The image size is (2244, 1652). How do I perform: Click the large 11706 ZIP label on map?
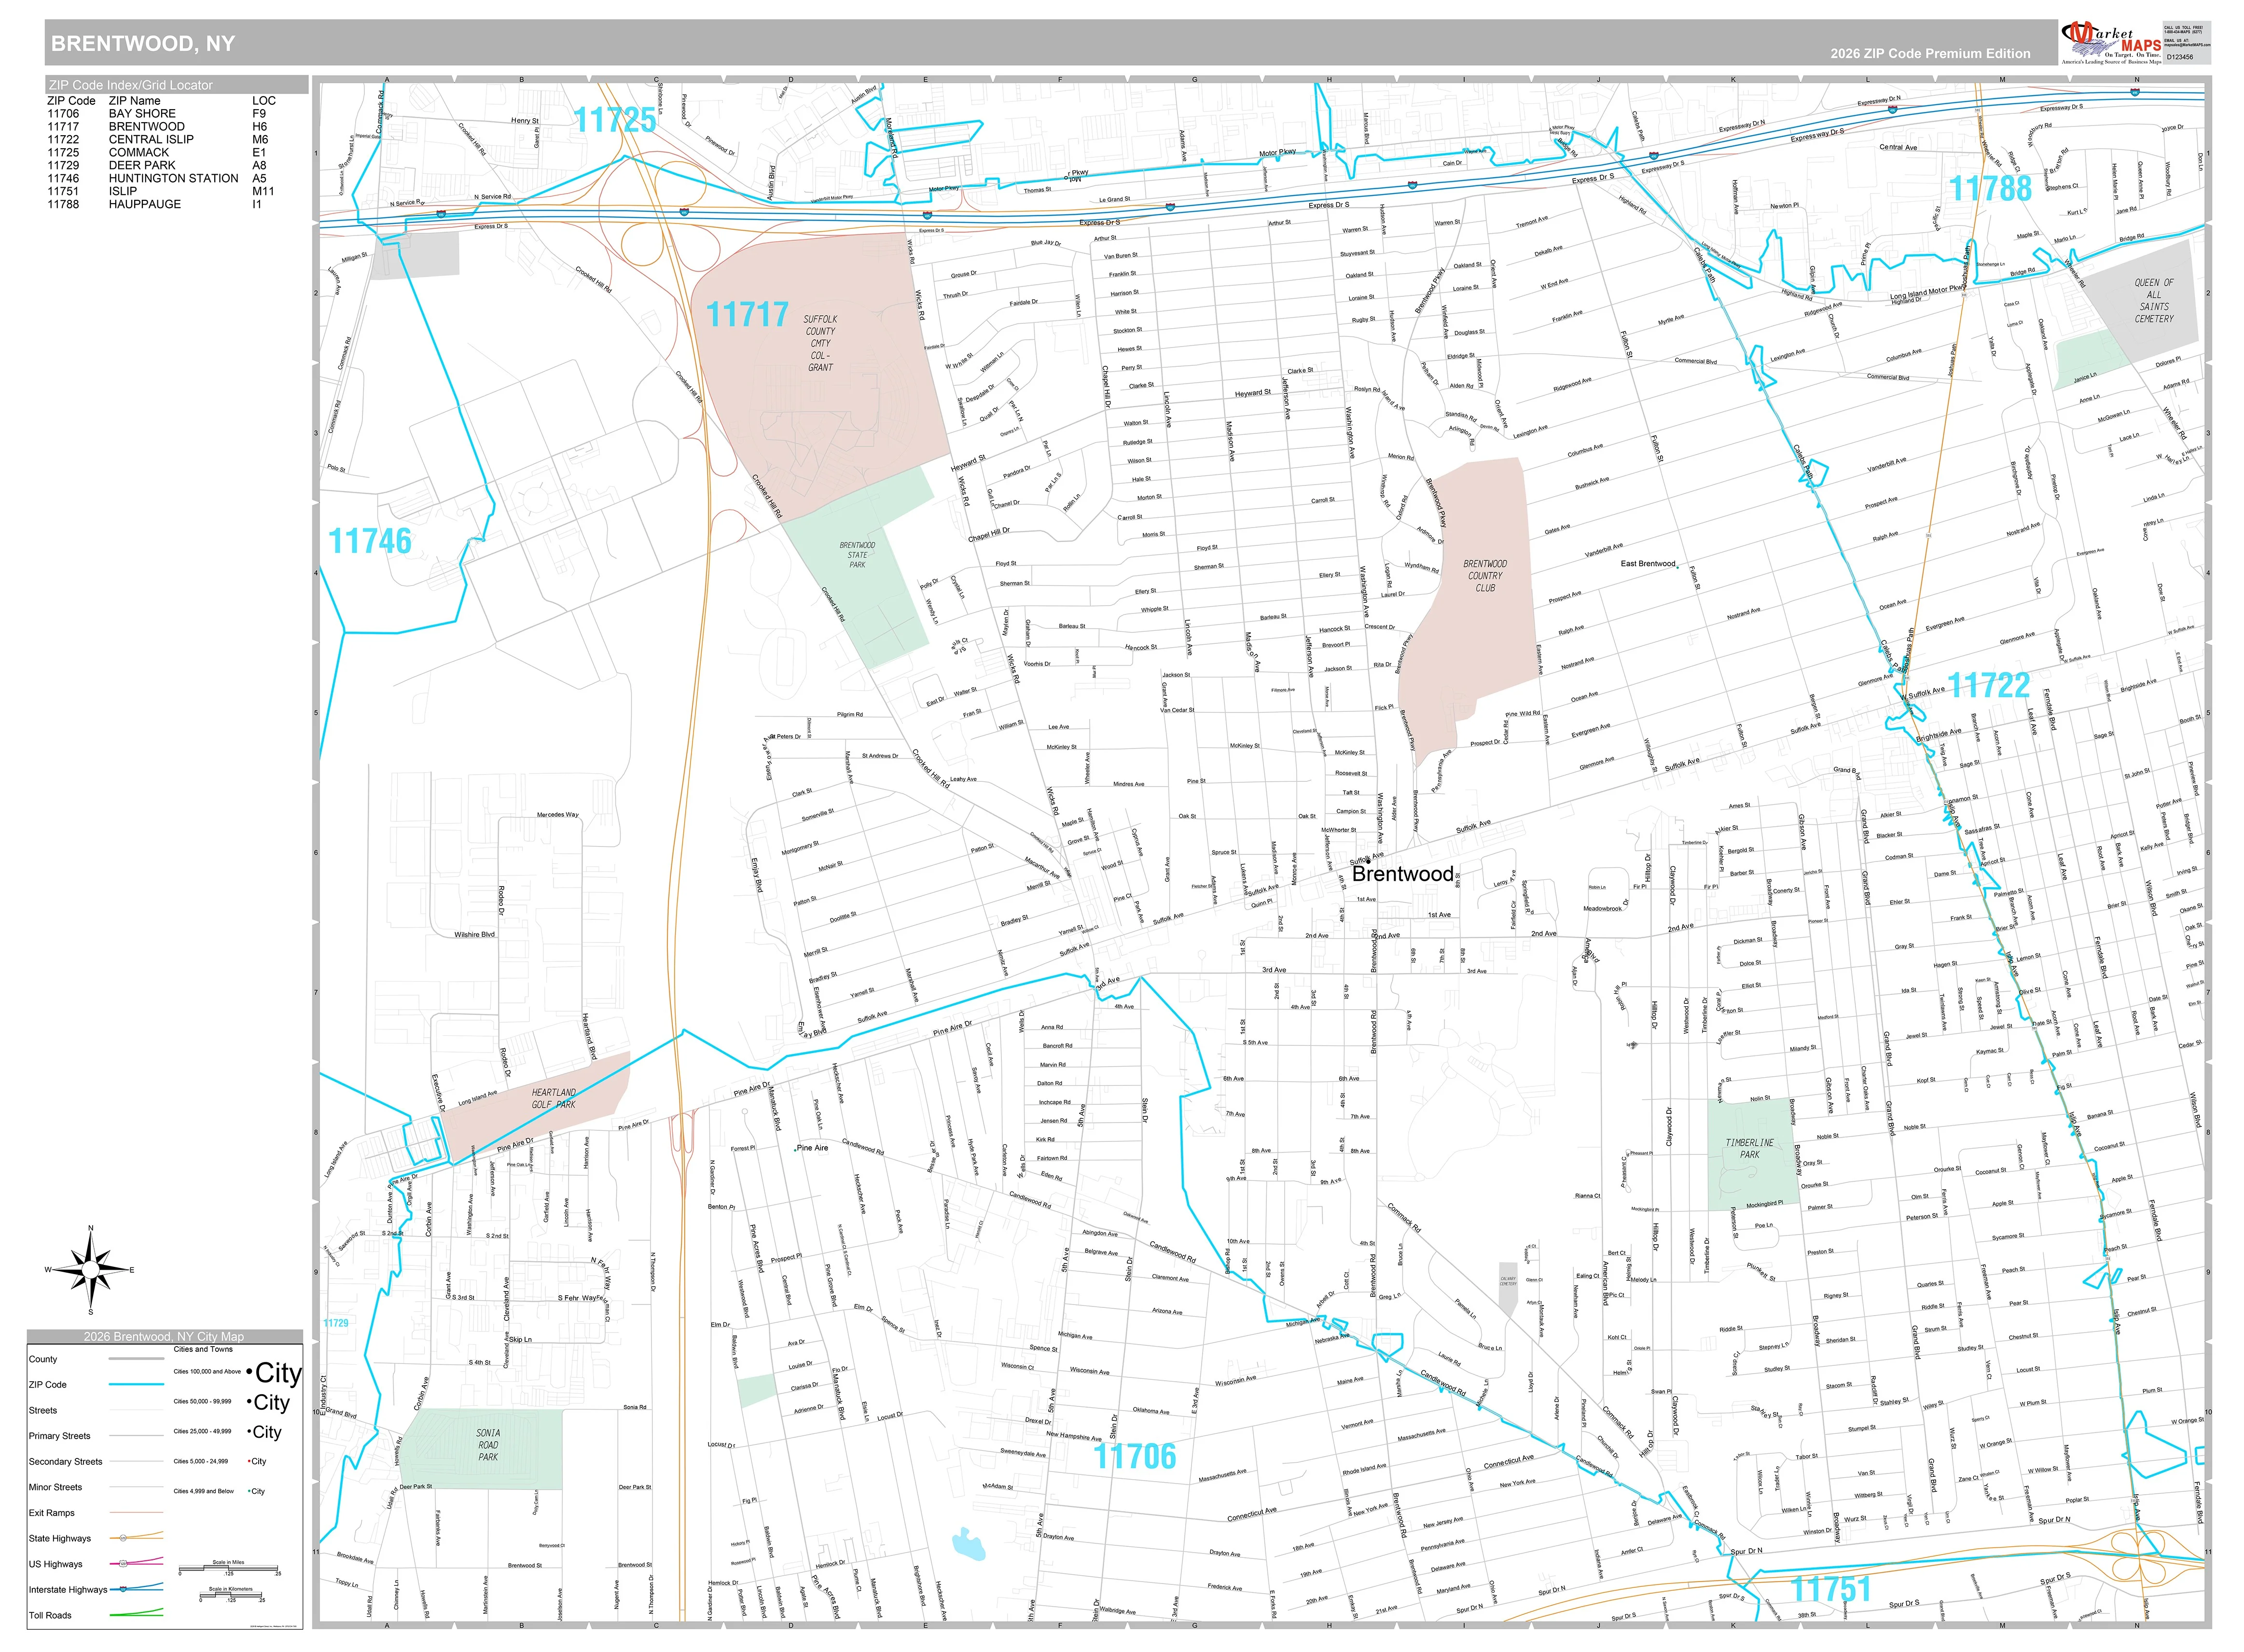pos(1135,1456)
